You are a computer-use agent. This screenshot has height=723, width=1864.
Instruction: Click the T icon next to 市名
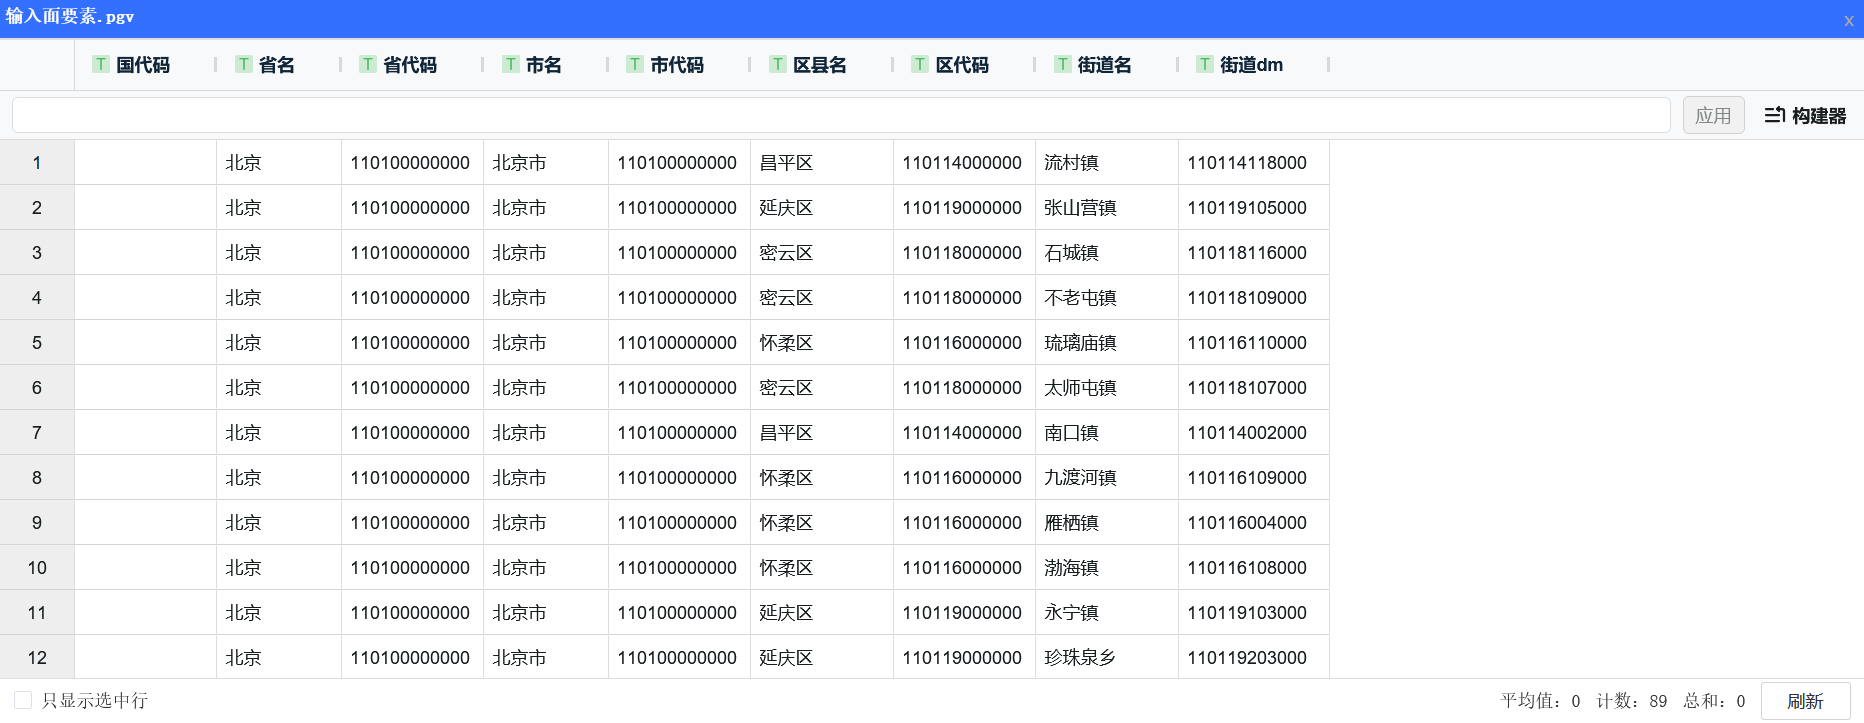click(511, 65)
